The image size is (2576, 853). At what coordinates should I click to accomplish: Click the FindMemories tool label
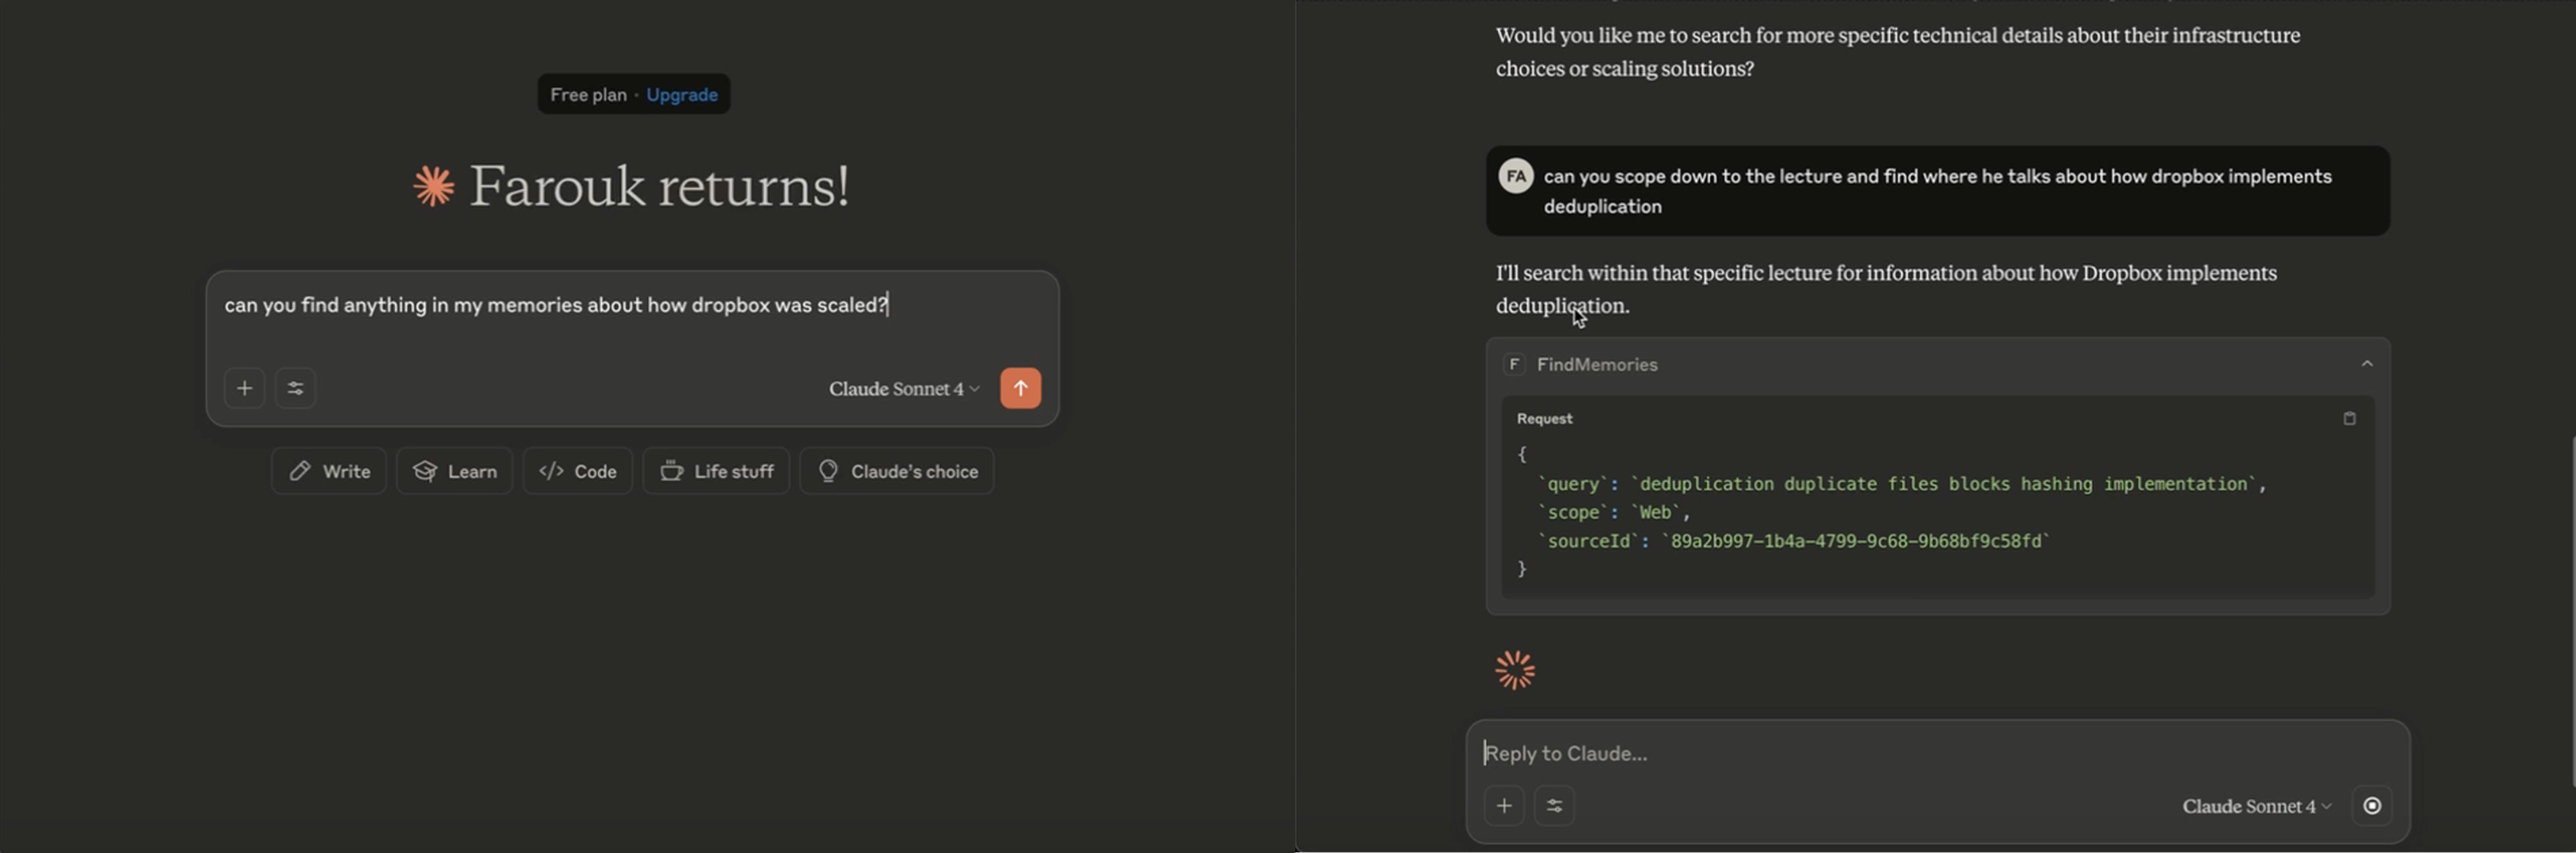[1597, 365]
